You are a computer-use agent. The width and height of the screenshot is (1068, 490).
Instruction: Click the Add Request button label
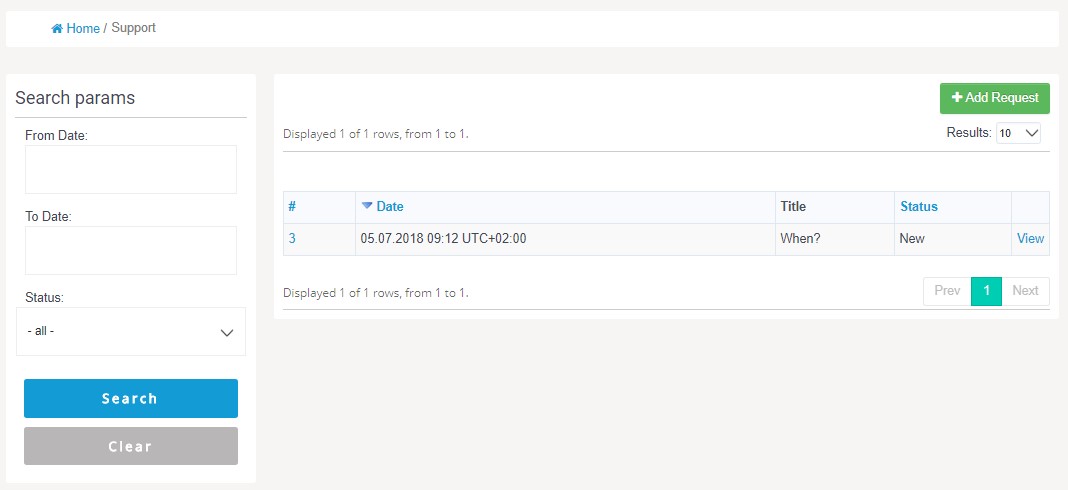tap(1001, 98)
